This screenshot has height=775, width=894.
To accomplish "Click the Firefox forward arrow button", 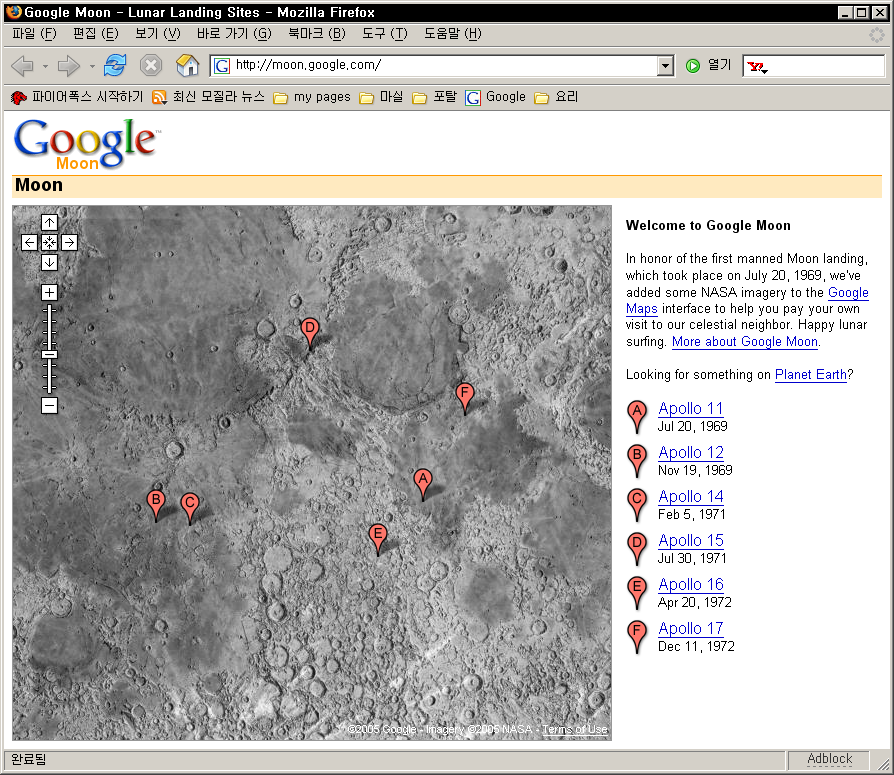I will [x=68, y=66].
